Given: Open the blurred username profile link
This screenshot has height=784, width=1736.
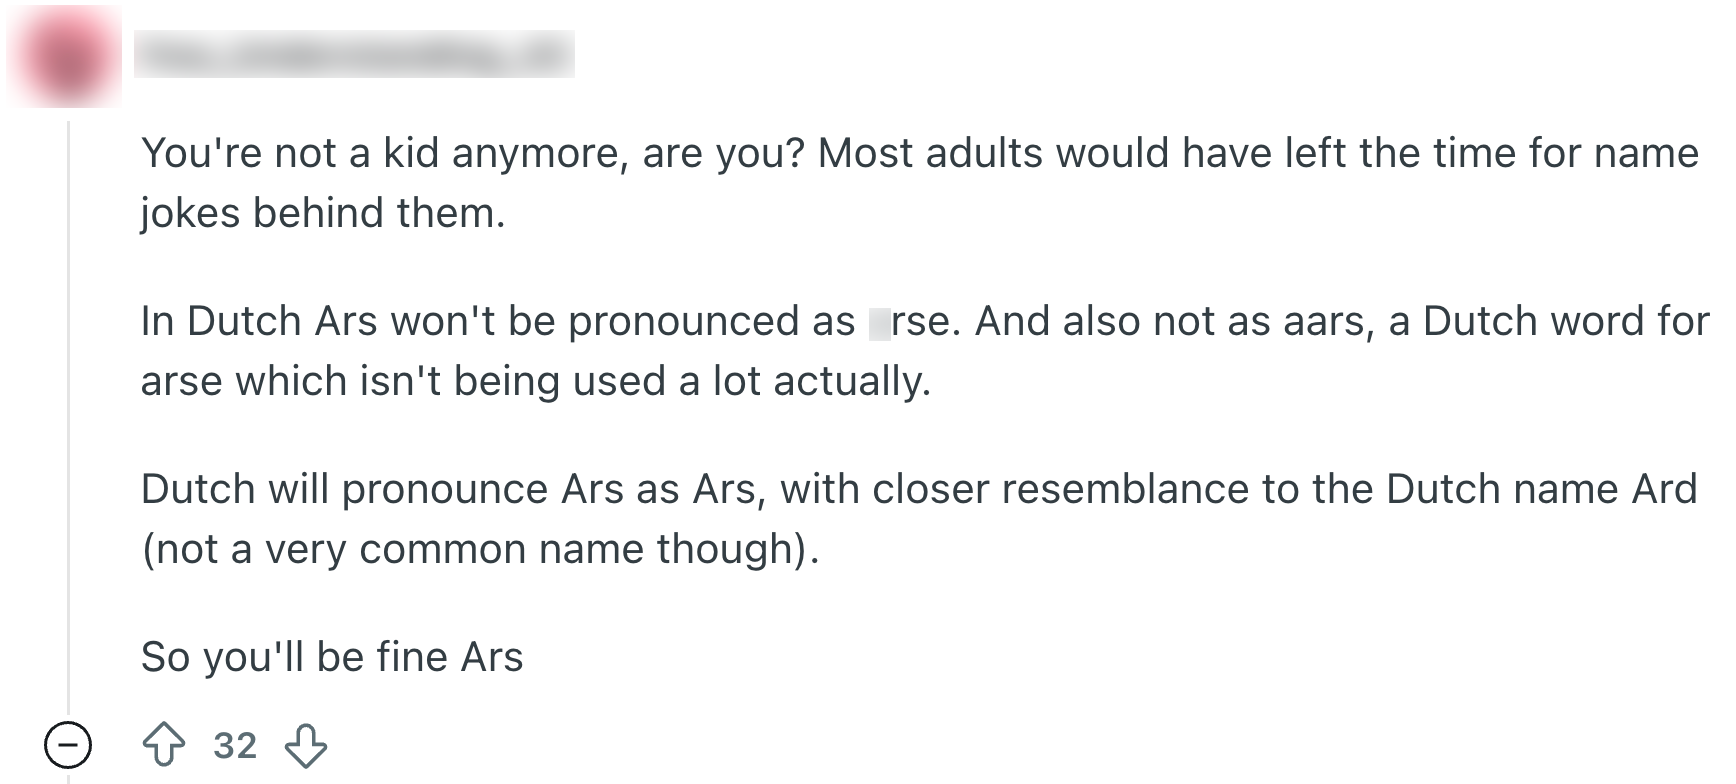Looking at the screenshot, I should coord(354,54).
